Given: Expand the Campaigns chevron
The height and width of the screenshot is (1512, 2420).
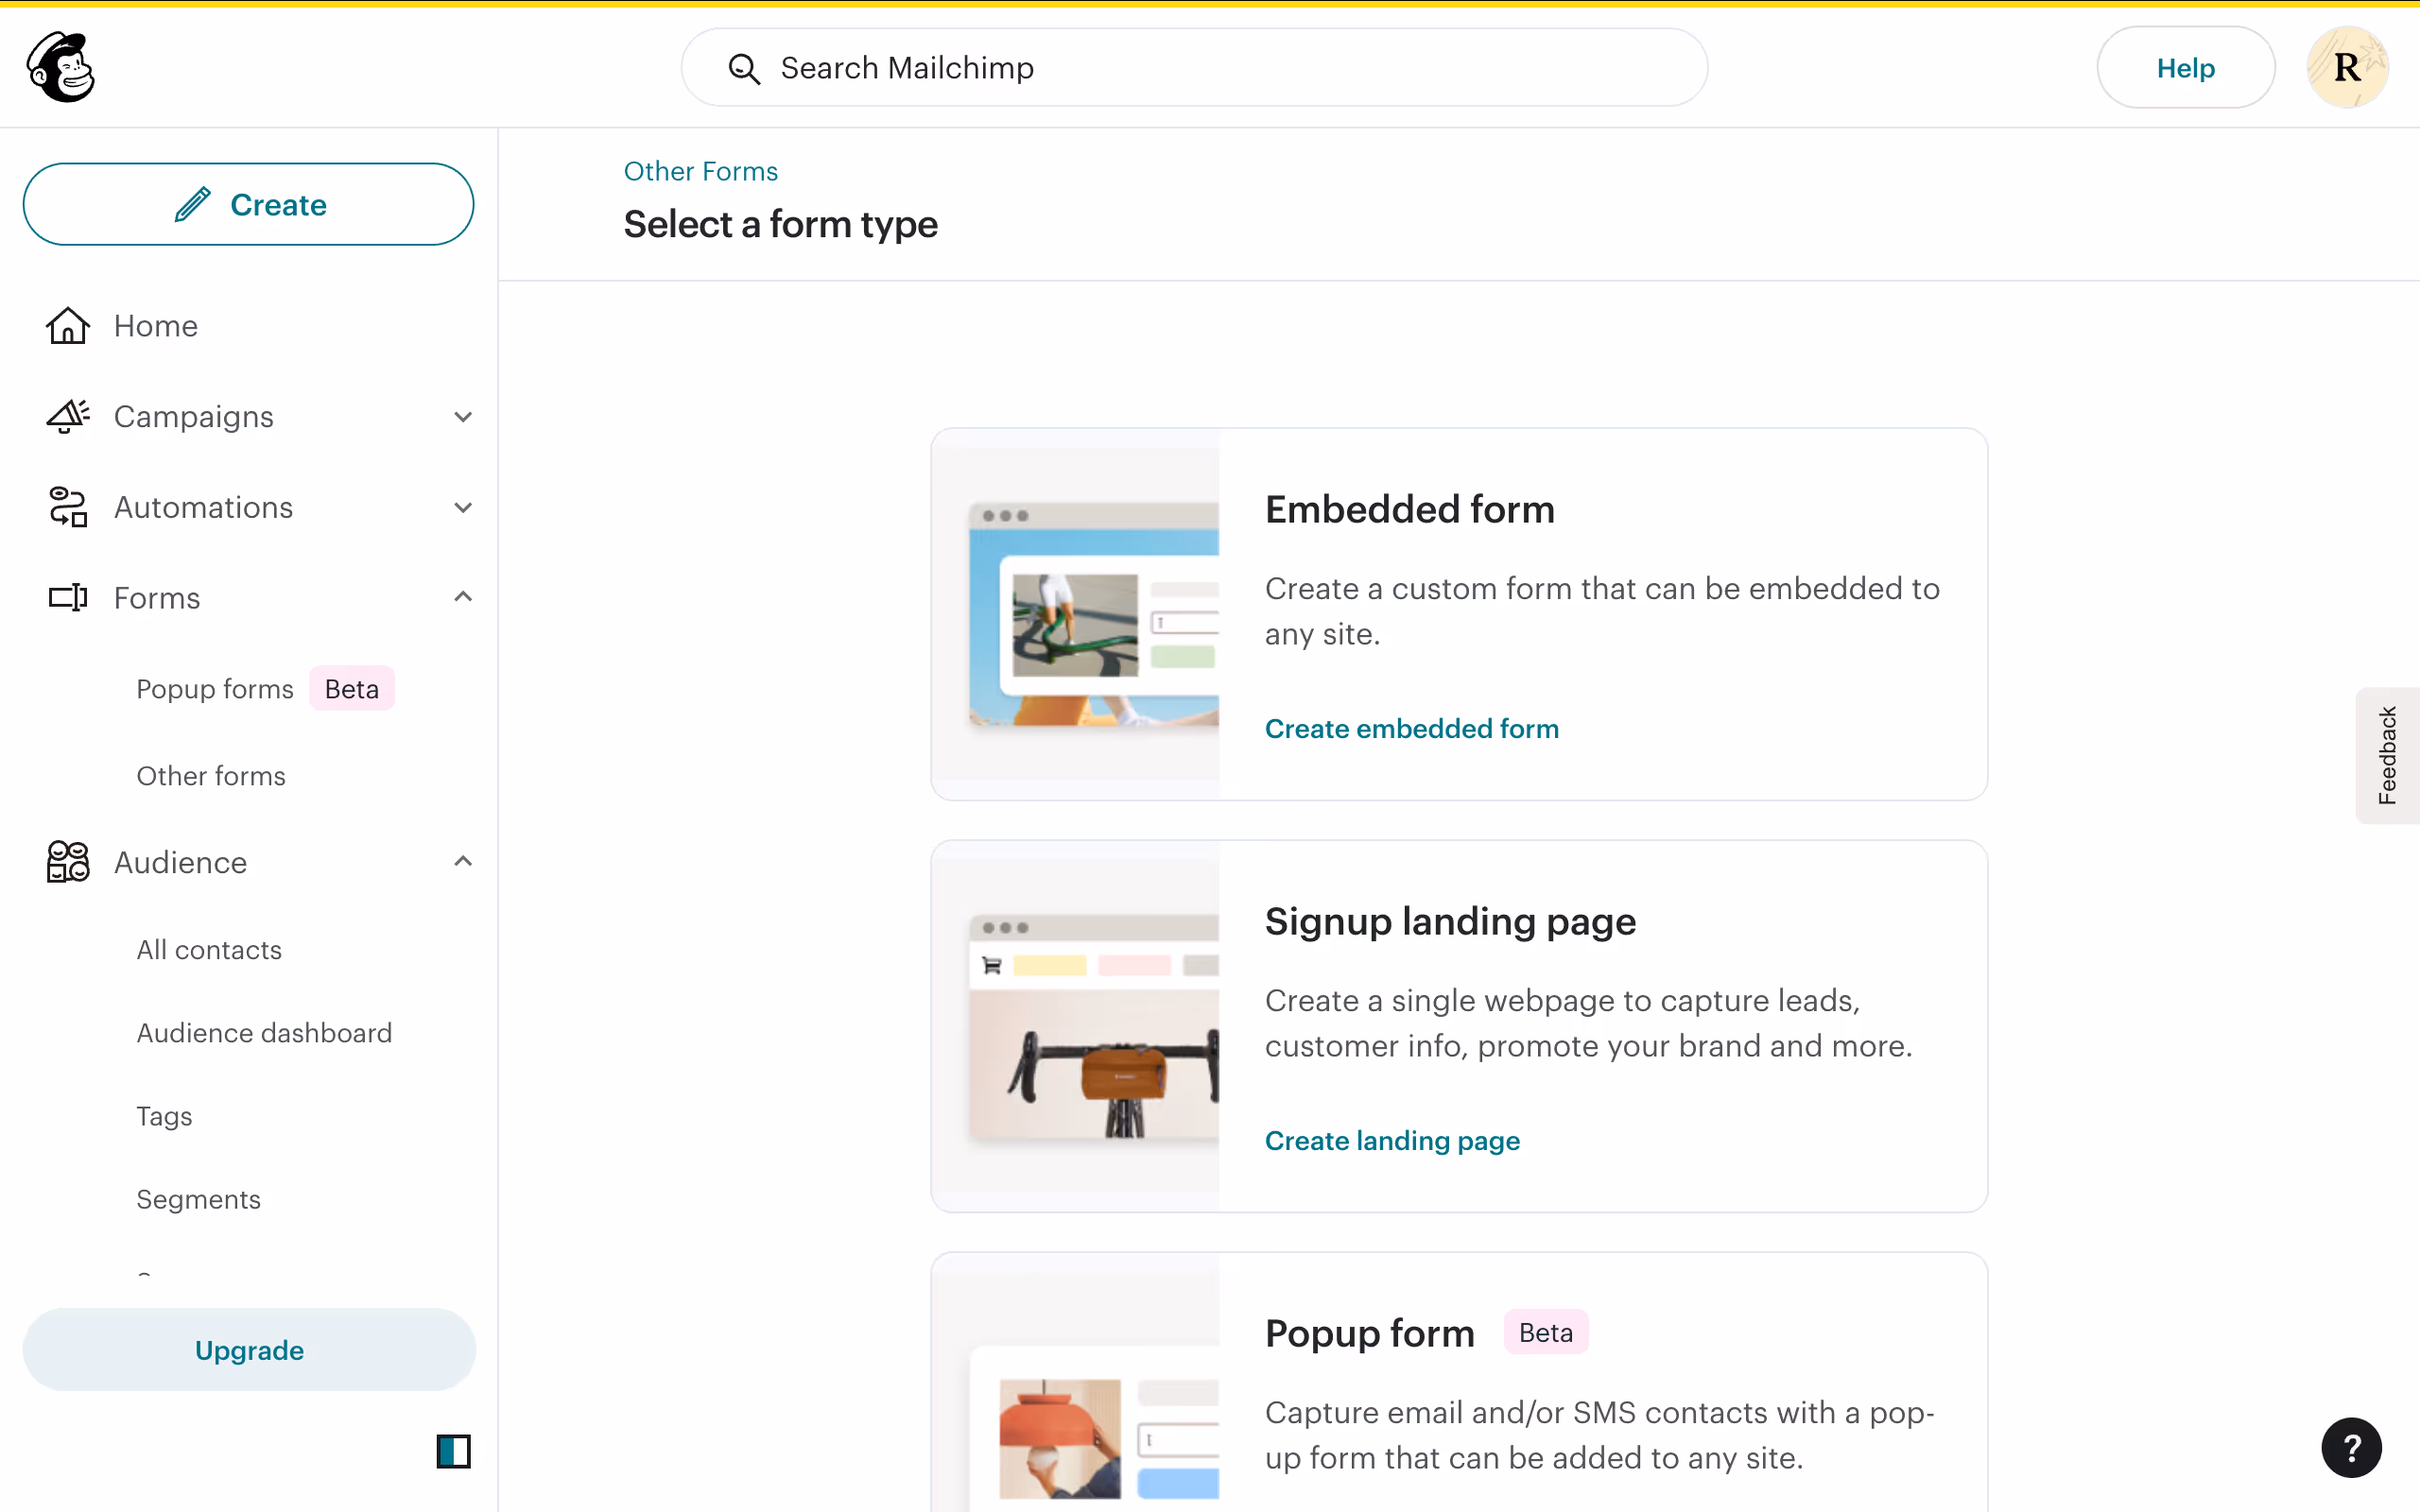Looking at the screenshot, I should coord(463,416).
